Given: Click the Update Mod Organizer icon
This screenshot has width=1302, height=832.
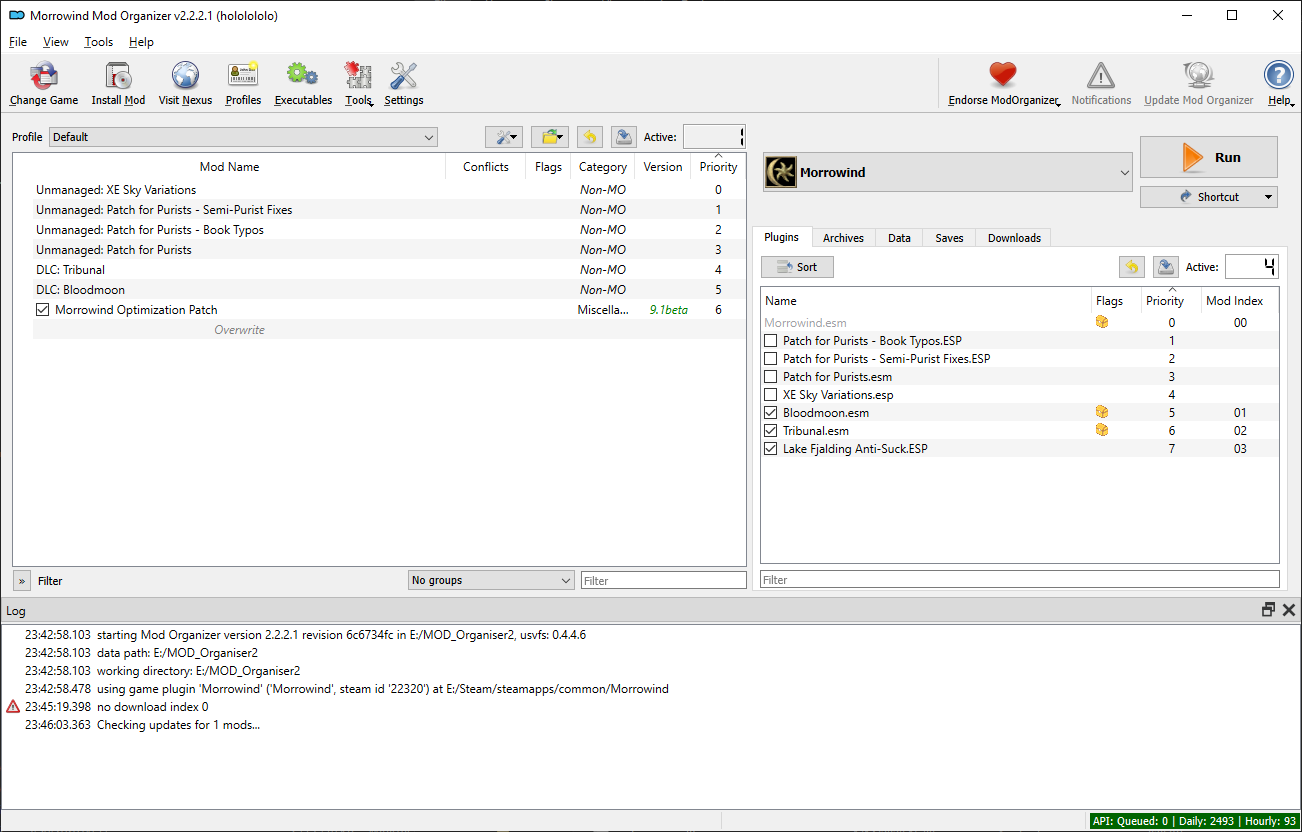Looking at the screenshot, I should point(1198,76).
